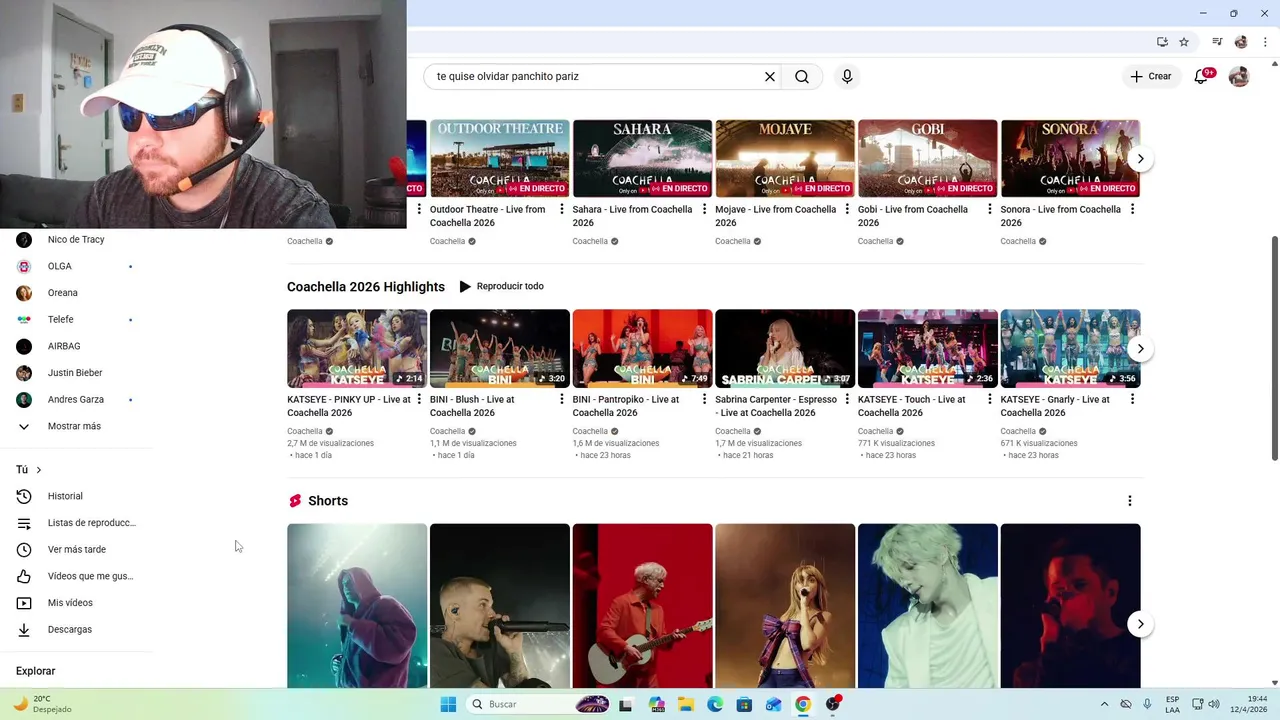Open options for KATSEYE Touch video
The width and height of the screenshot is (1280, 720).
[x=990, y=399]
